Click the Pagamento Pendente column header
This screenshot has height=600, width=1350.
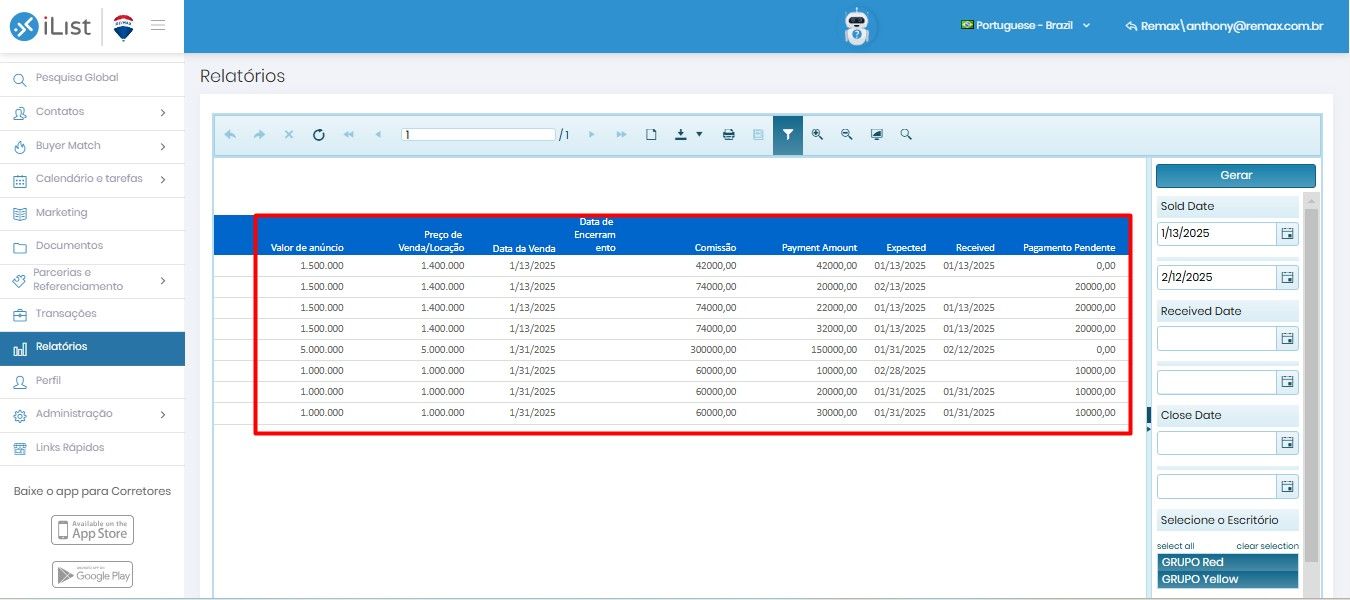coord(1069,248)
